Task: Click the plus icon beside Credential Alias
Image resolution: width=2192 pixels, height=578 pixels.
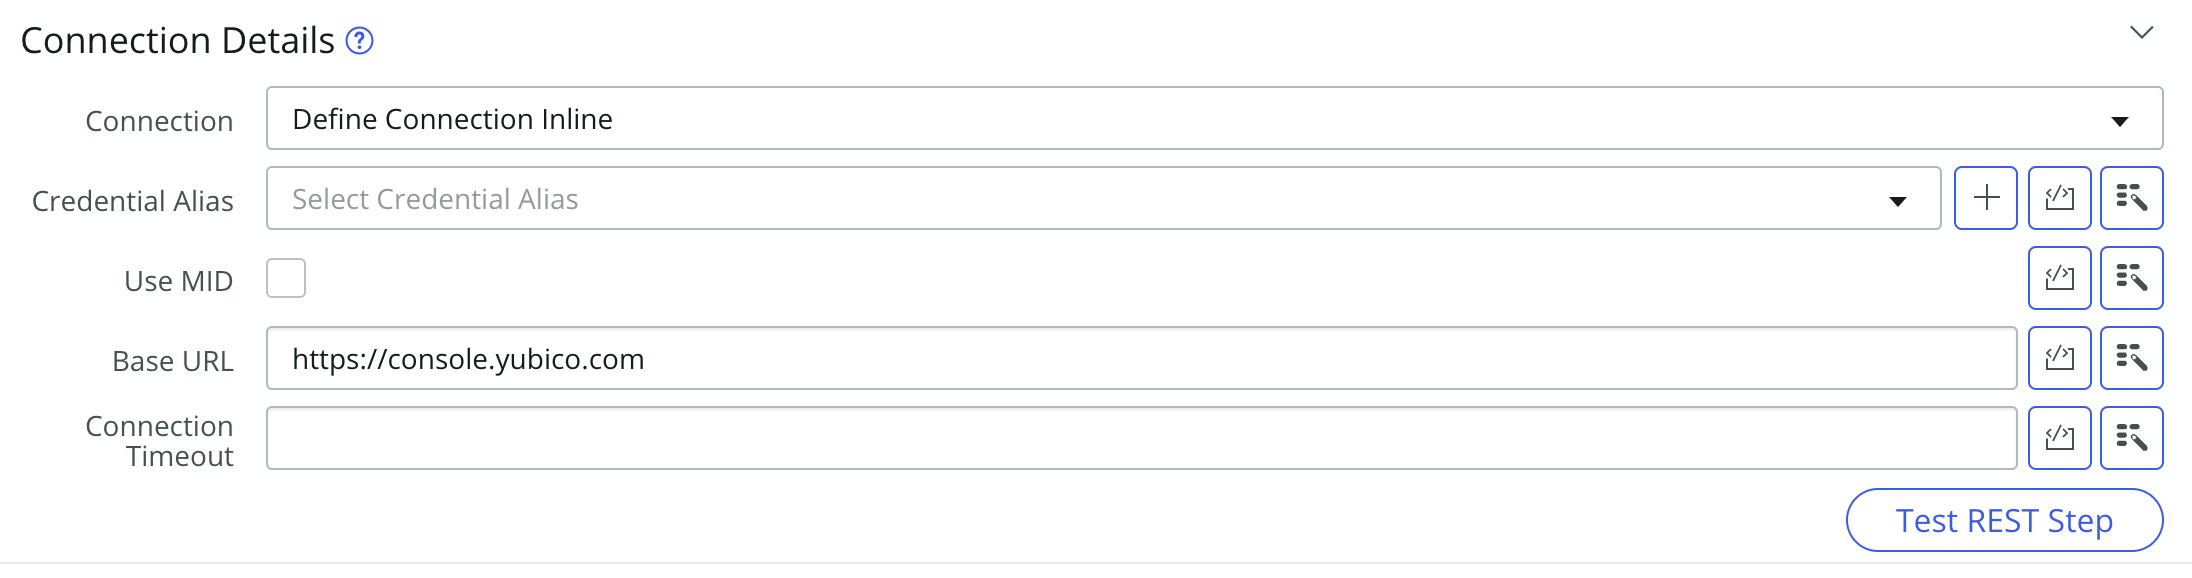Action: click(1986, 198)
